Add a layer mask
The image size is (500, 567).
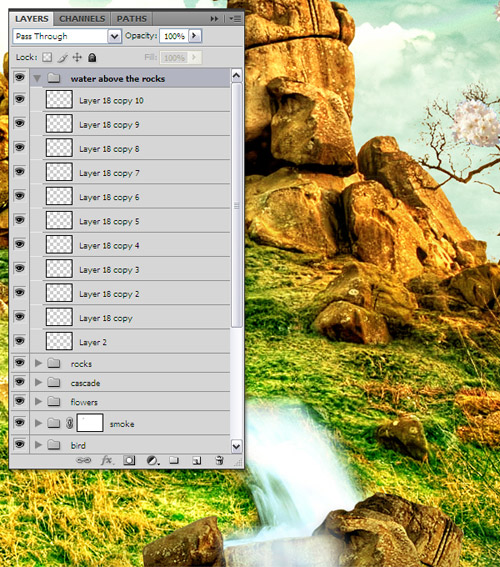pyautogui.click(x=129, y=460)
